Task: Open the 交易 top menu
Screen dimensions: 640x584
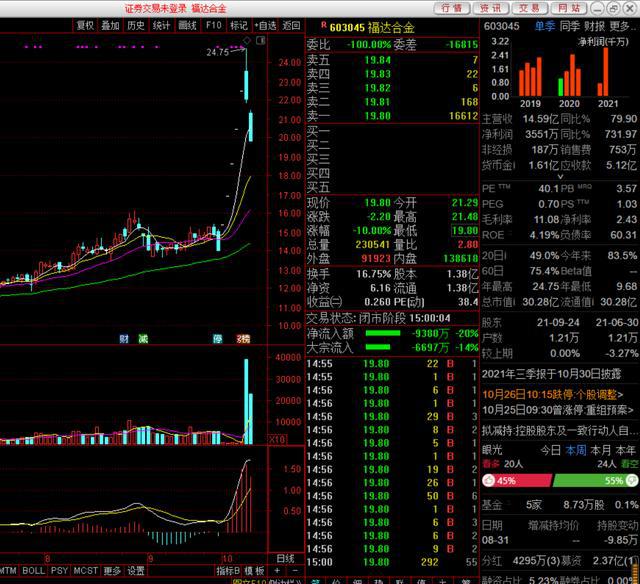Action: pos(529,8)
